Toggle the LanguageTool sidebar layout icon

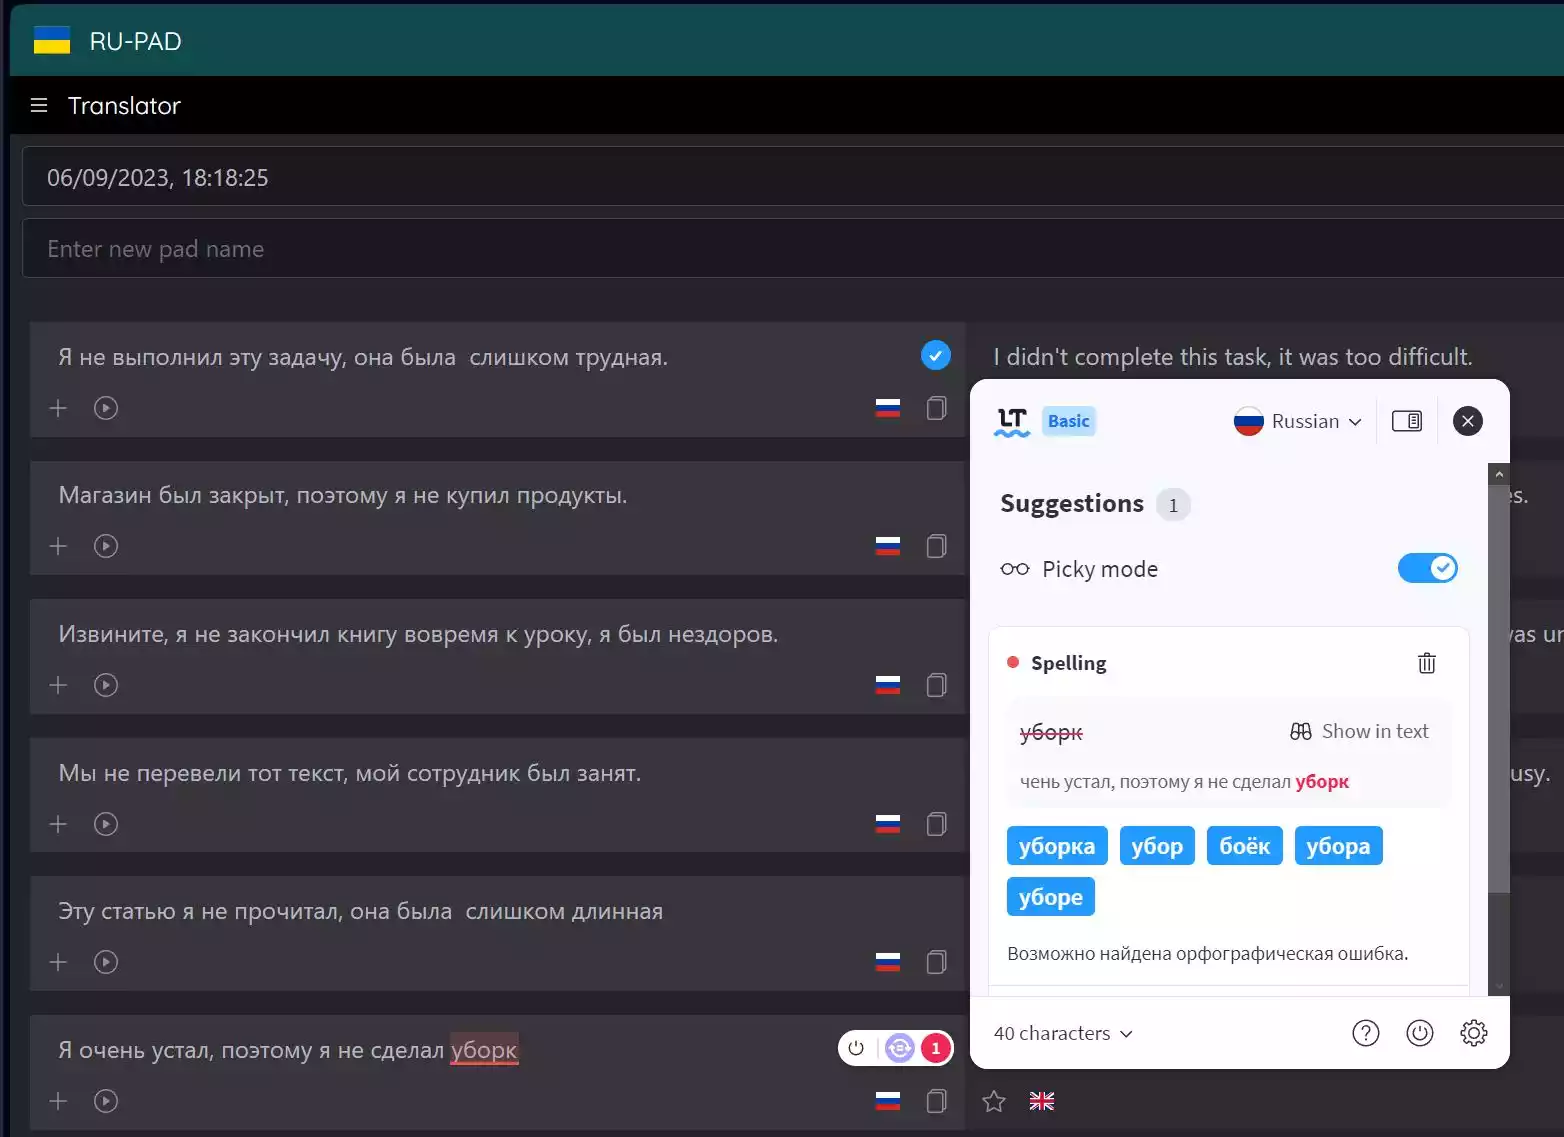point(1407,421)
